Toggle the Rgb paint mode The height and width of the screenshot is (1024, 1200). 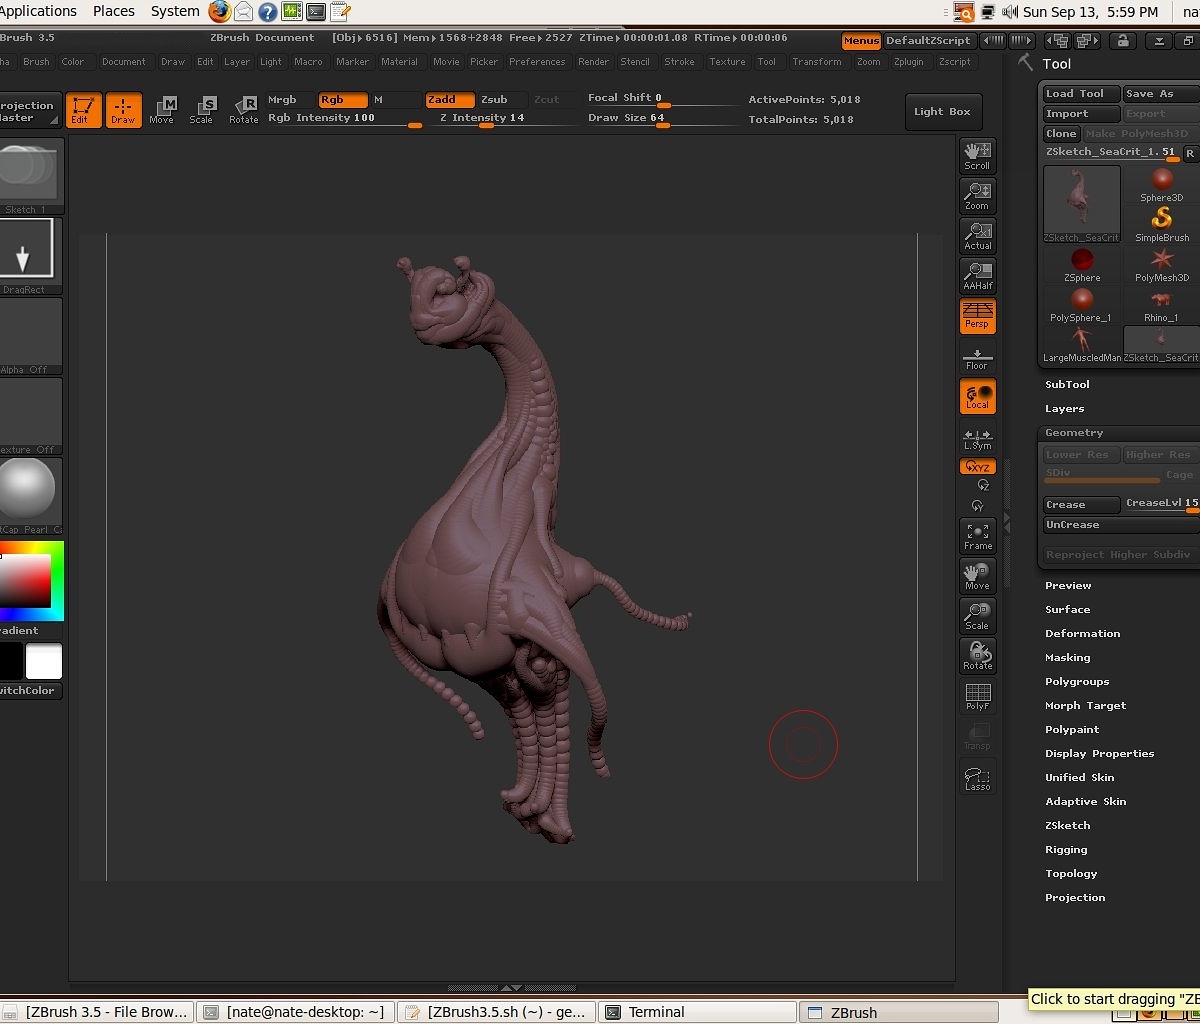pyautogui.click(x=343, y=100)
